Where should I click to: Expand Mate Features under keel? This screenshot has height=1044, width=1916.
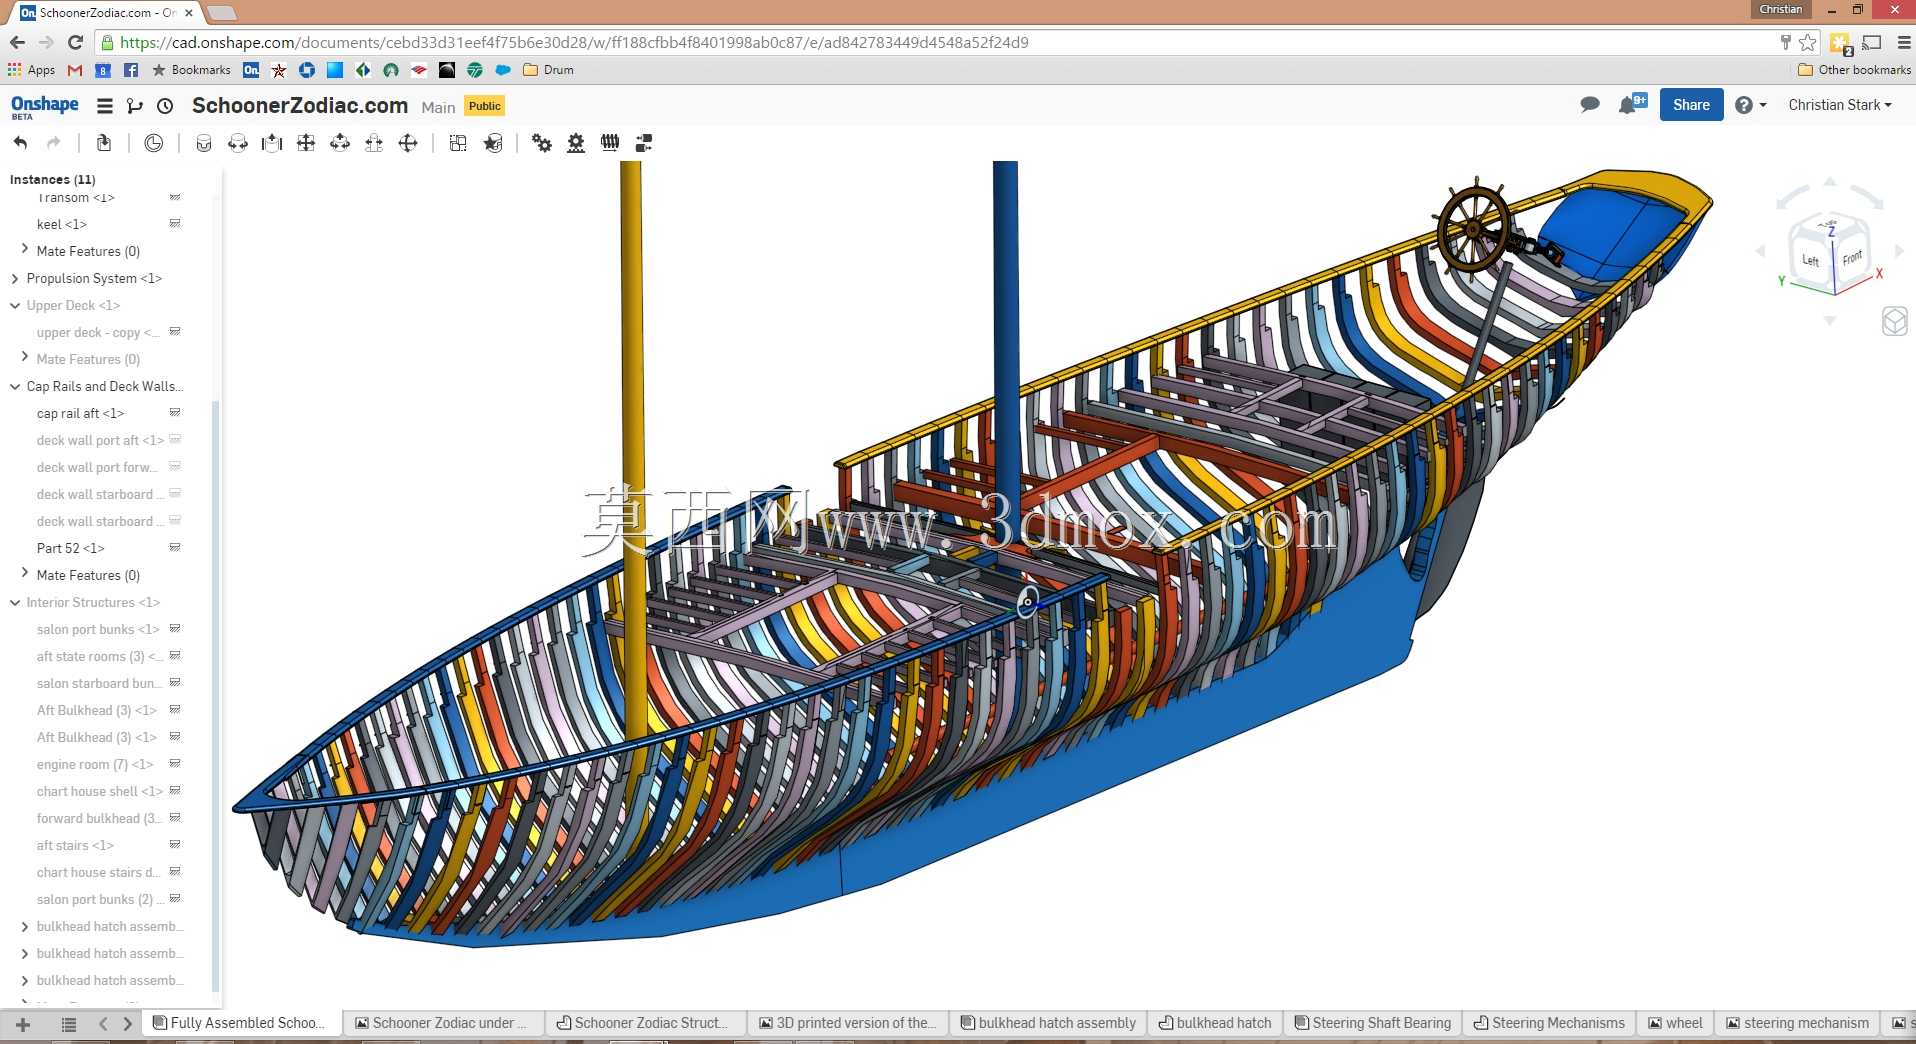(x=25, y=249)
